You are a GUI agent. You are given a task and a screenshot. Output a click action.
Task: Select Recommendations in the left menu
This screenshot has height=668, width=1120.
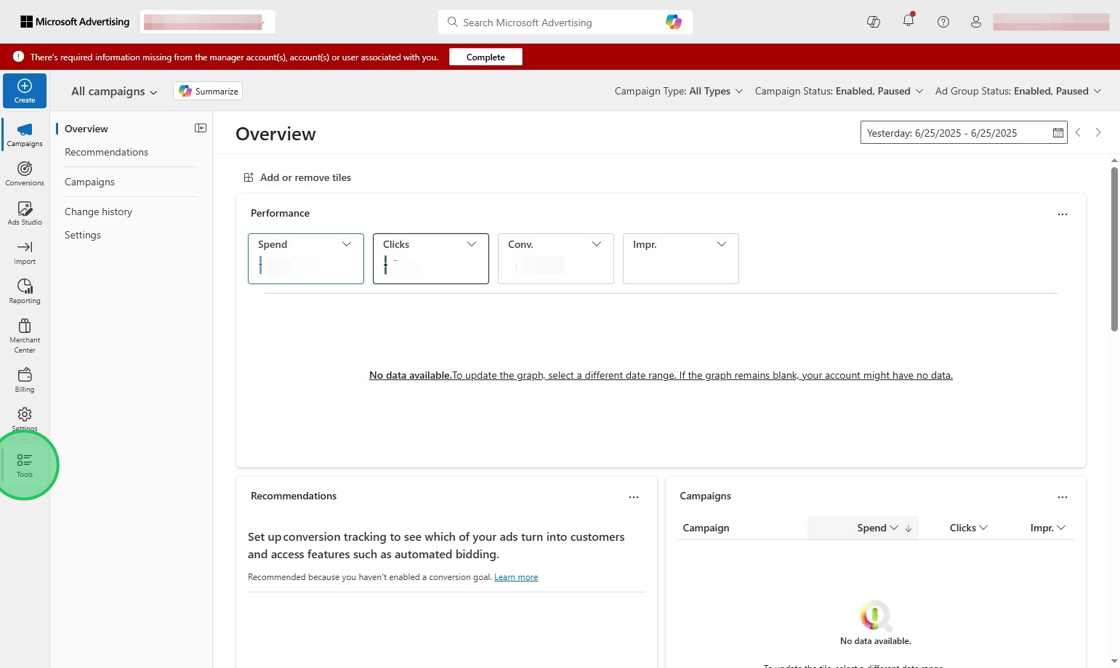(106, 152)
